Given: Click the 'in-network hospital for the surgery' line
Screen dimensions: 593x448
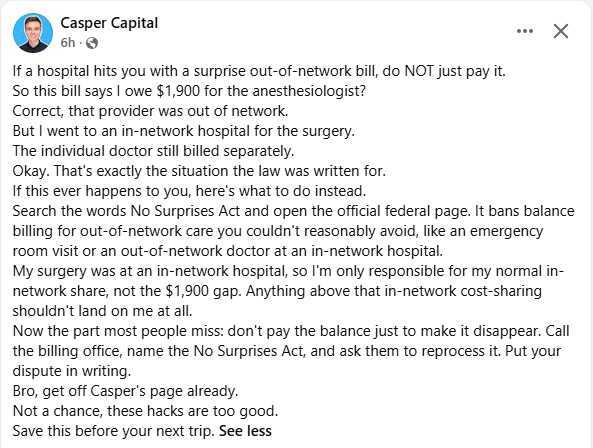Looking at the screenshot, I should pyautogui.click(x=183, y=131).
